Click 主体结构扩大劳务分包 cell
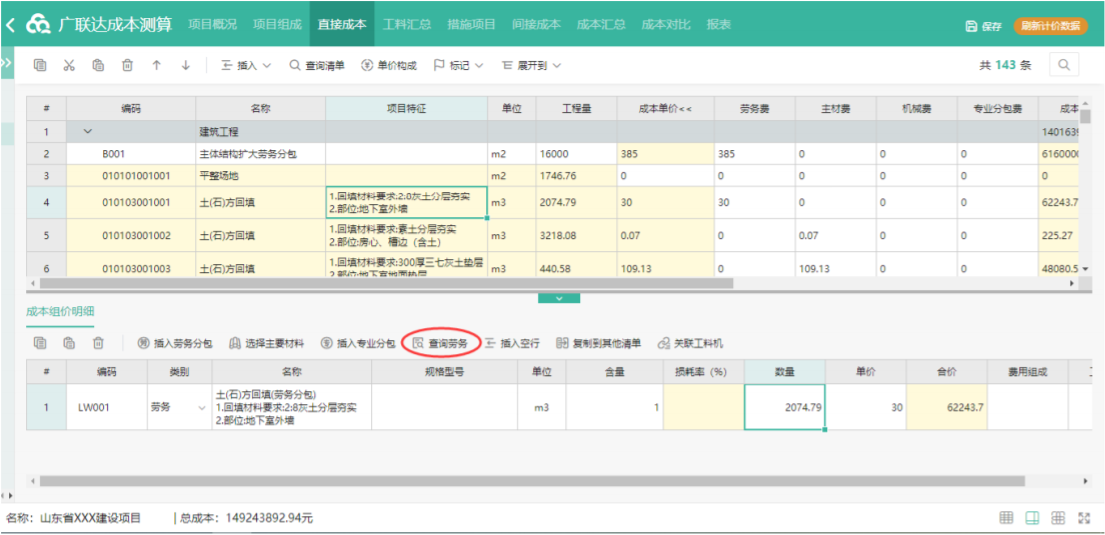1105x535 pixels. (x=261, y=154)
